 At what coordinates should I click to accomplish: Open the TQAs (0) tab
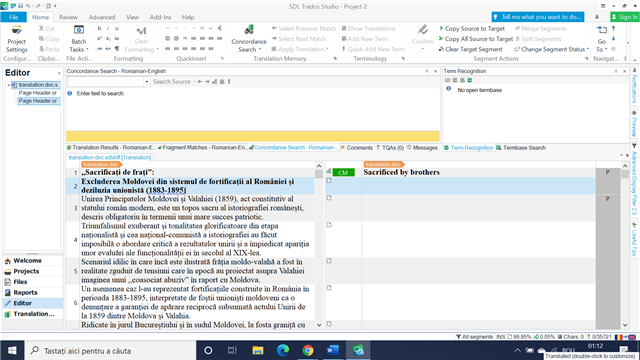coord(390,148)
